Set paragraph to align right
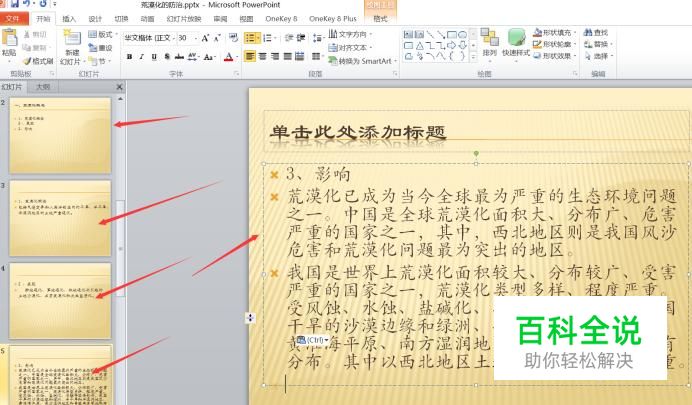 (275, 56)
